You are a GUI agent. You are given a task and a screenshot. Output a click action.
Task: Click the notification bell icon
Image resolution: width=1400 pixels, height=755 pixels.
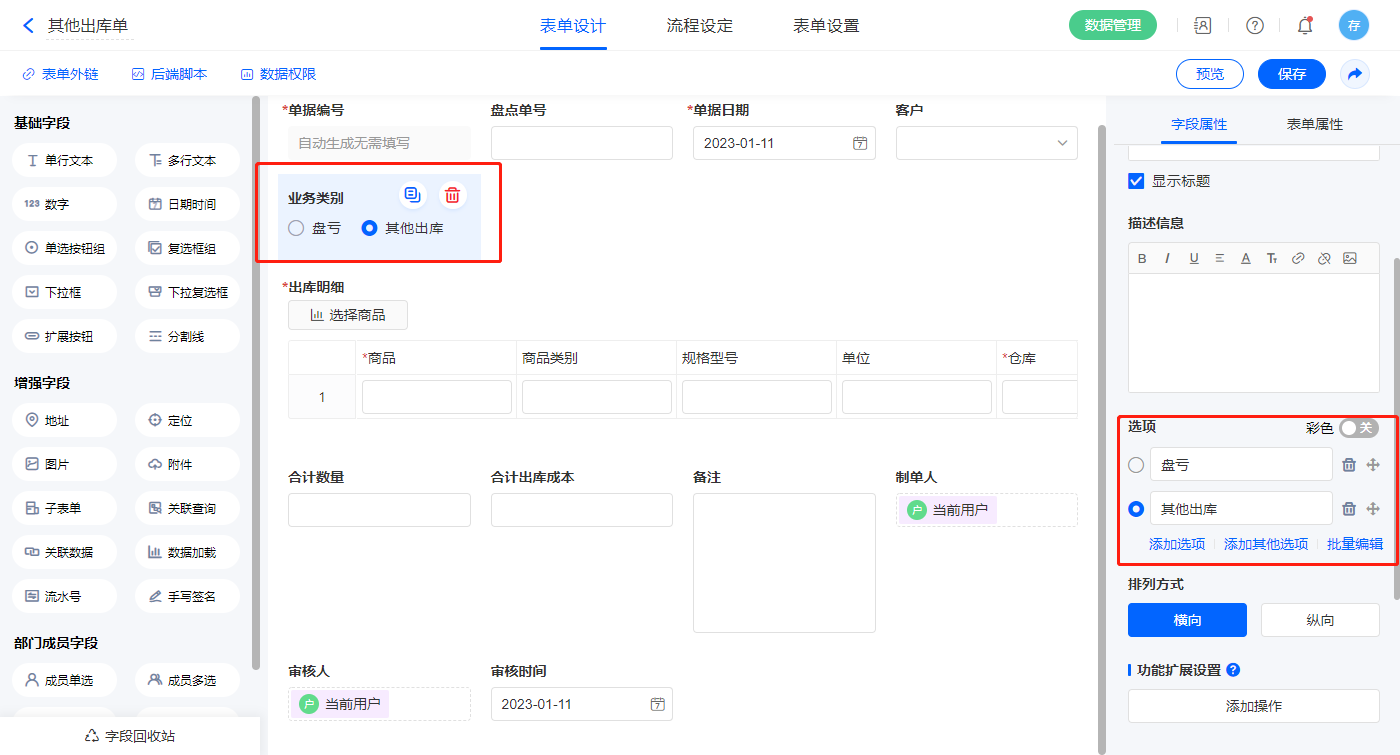click(1304, 26)
